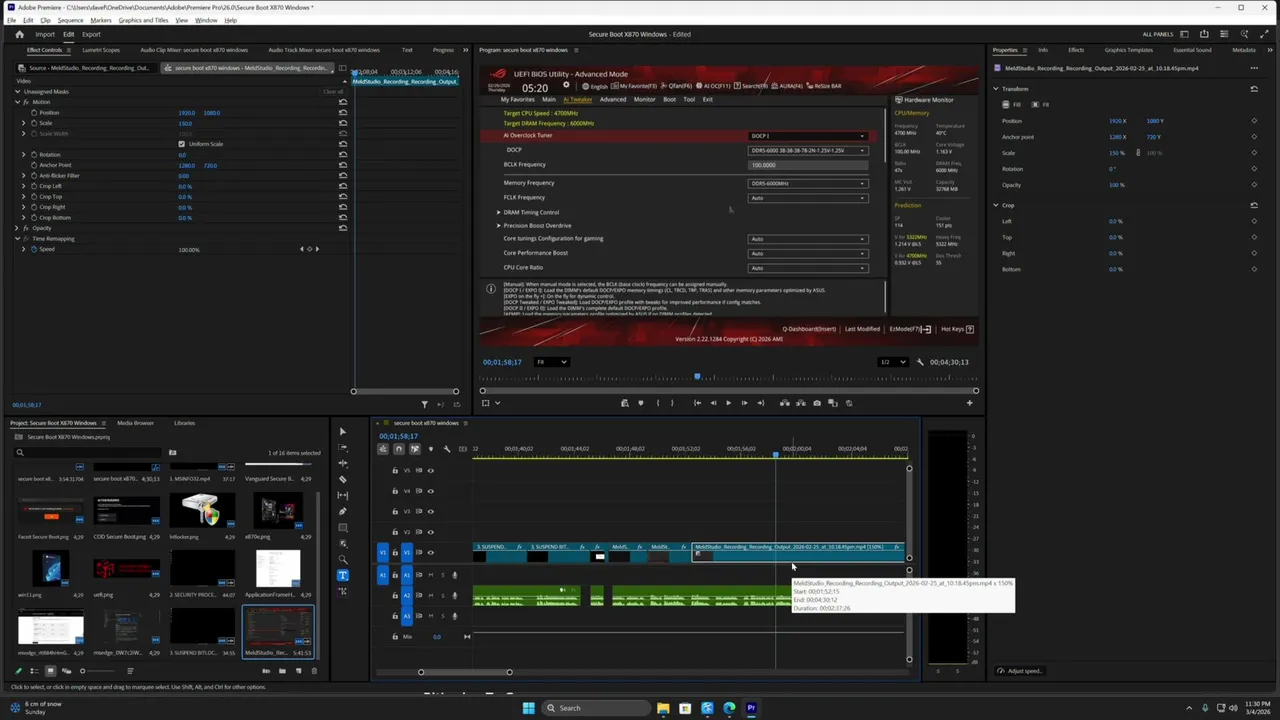Add a marker in the timeline header

(431, 449)
